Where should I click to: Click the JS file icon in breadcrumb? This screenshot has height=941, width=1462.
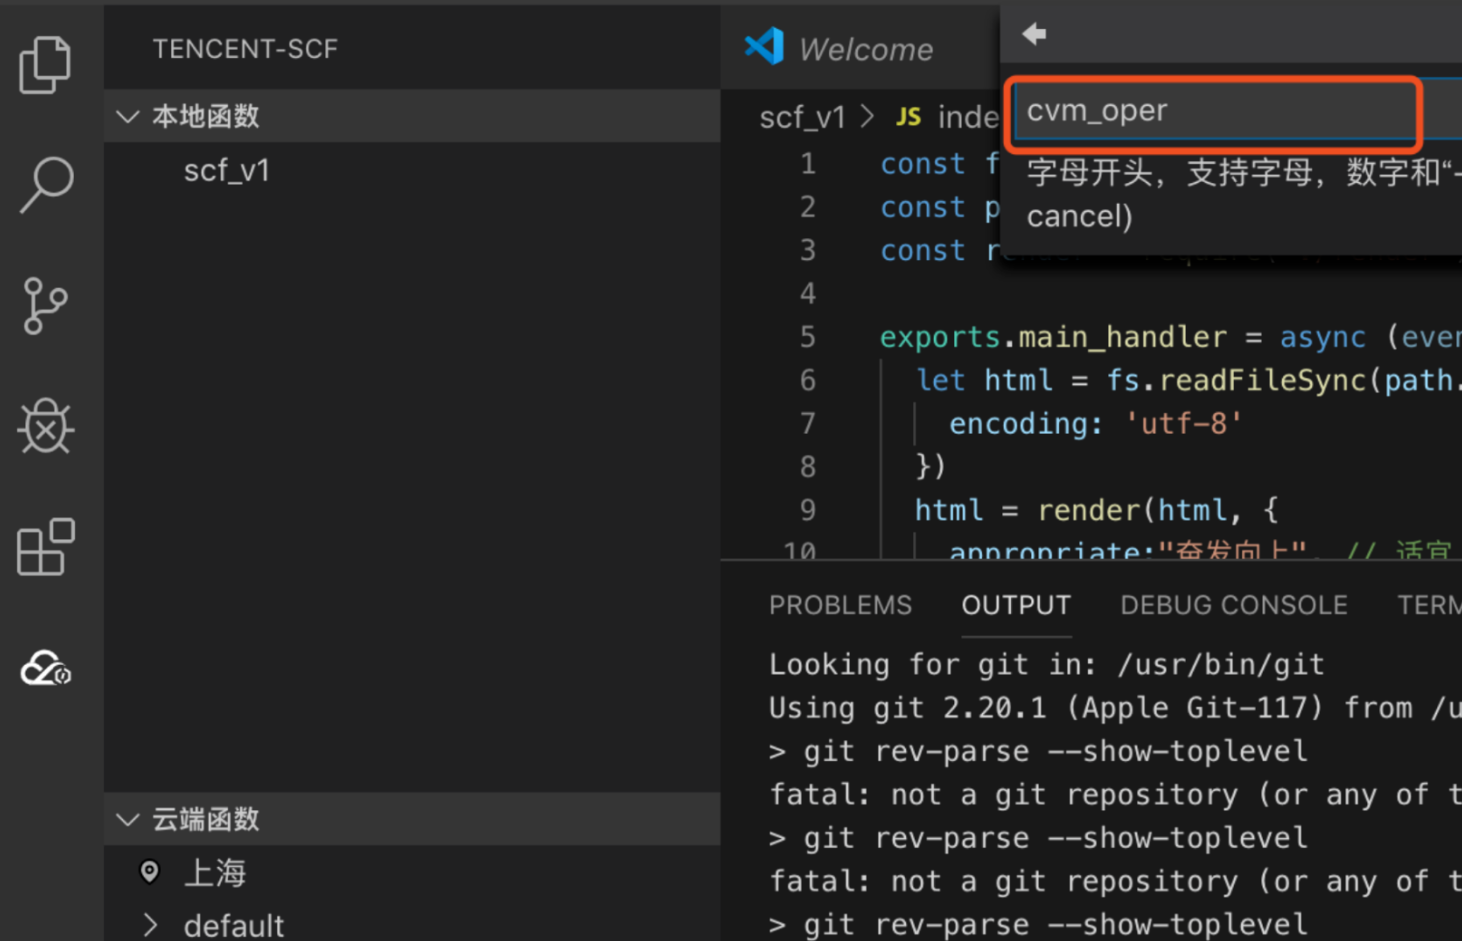908,118
